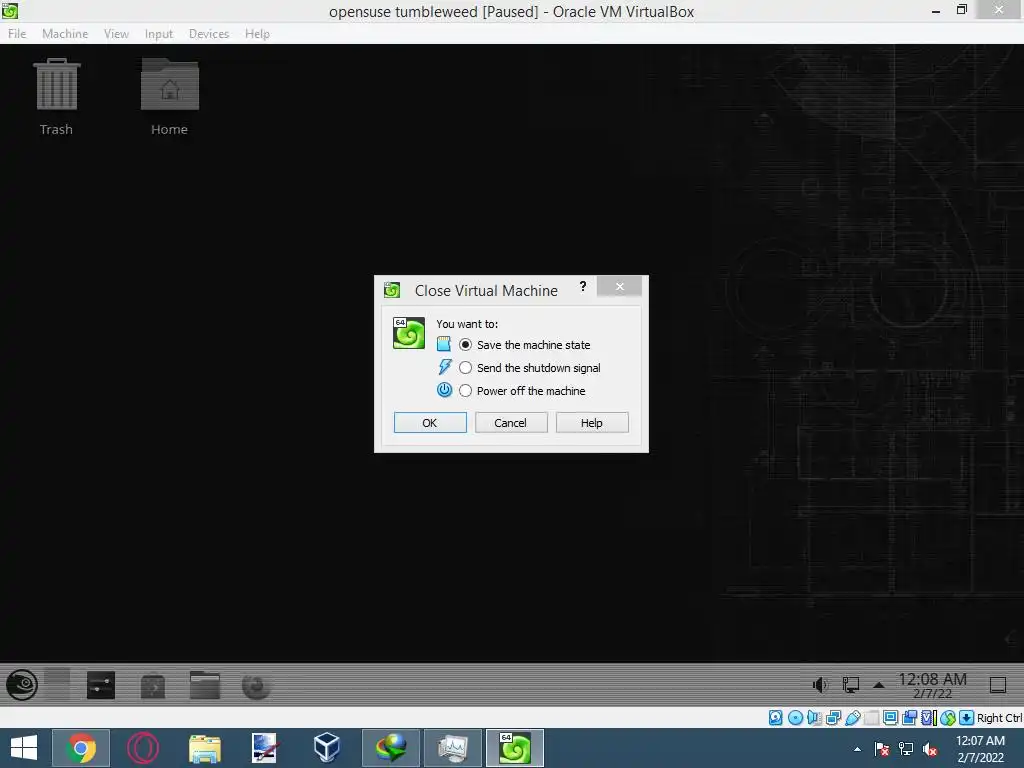The height and width of the screenshot is (768, 1024).
Task: Switch to Internet Download Manager in taskbar
Action: [391, 748]
